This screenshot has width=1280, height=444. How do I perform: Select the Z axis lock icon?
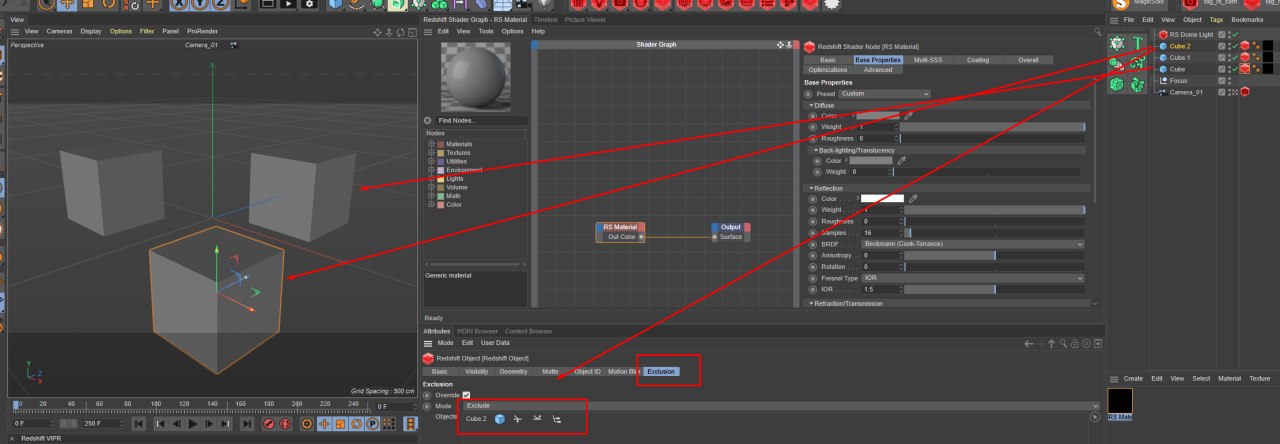[x=220, y=4]
